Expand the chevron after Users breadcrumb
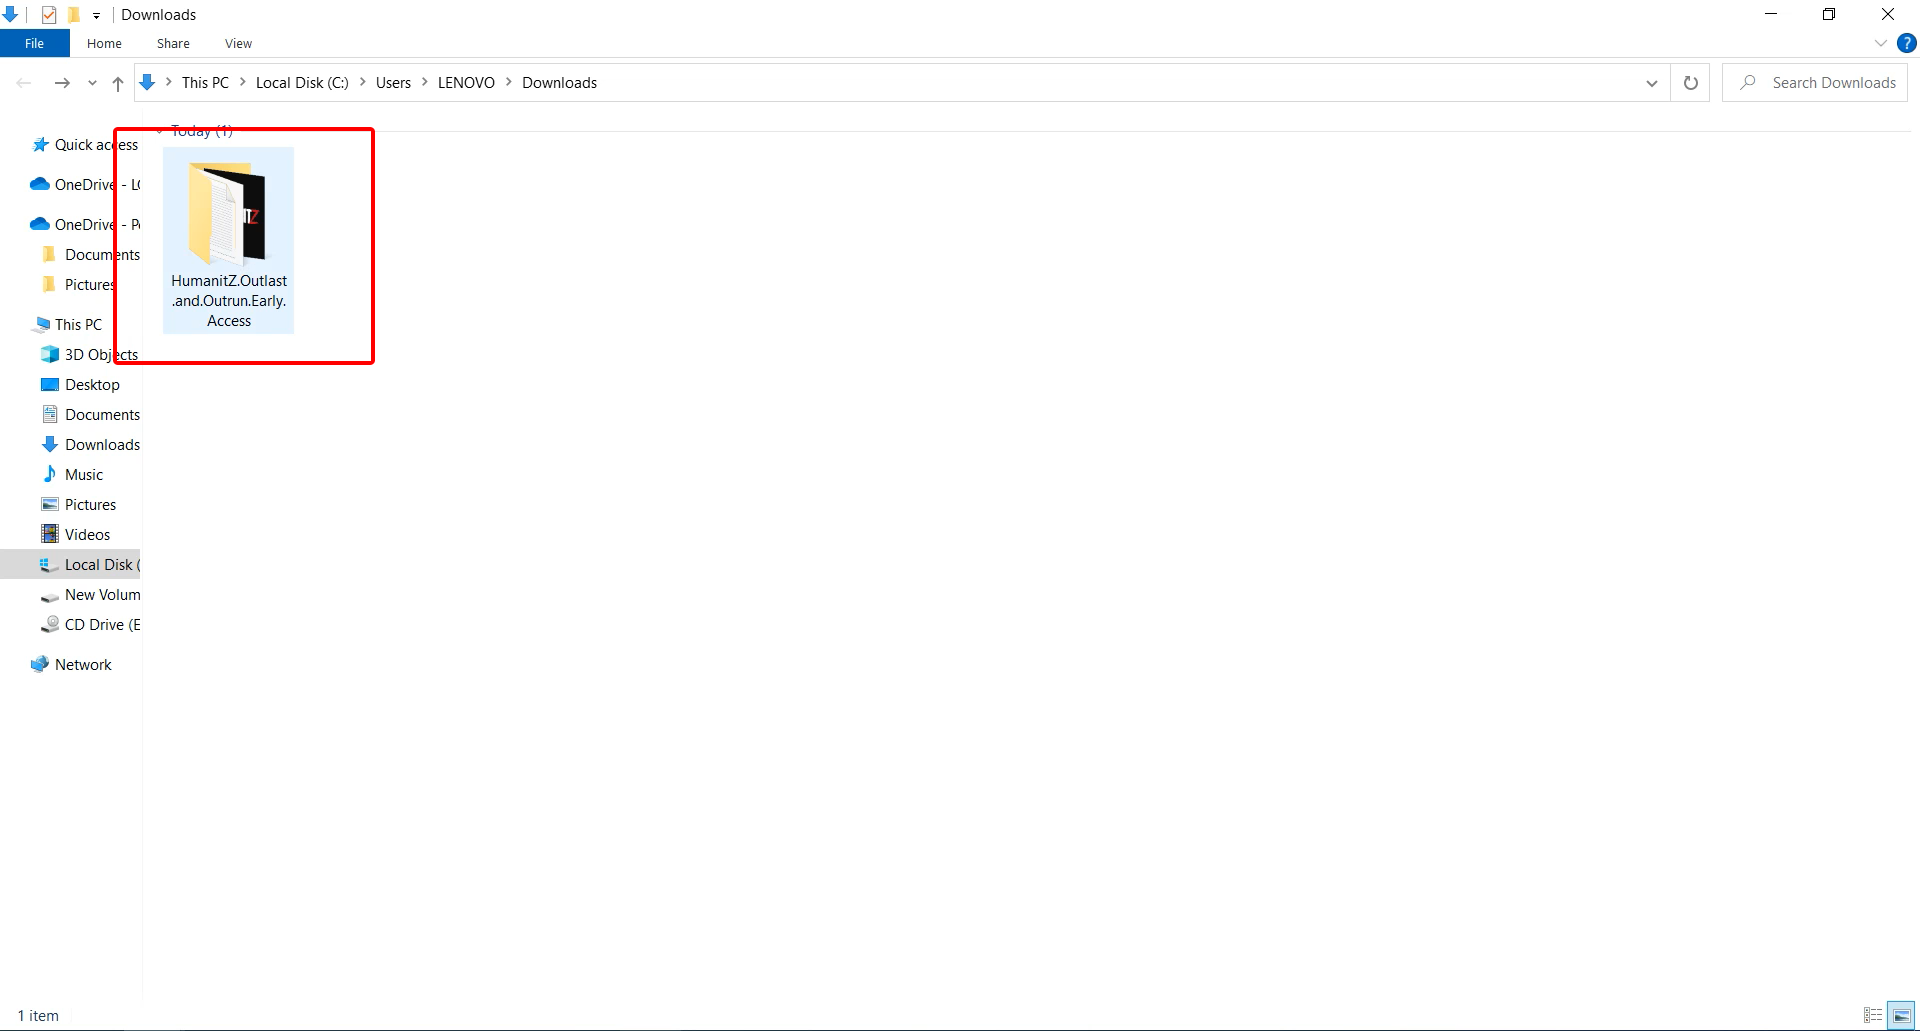Image resolution: width=1920 pixels, height=1031 pixels. (x=424, y=82)
